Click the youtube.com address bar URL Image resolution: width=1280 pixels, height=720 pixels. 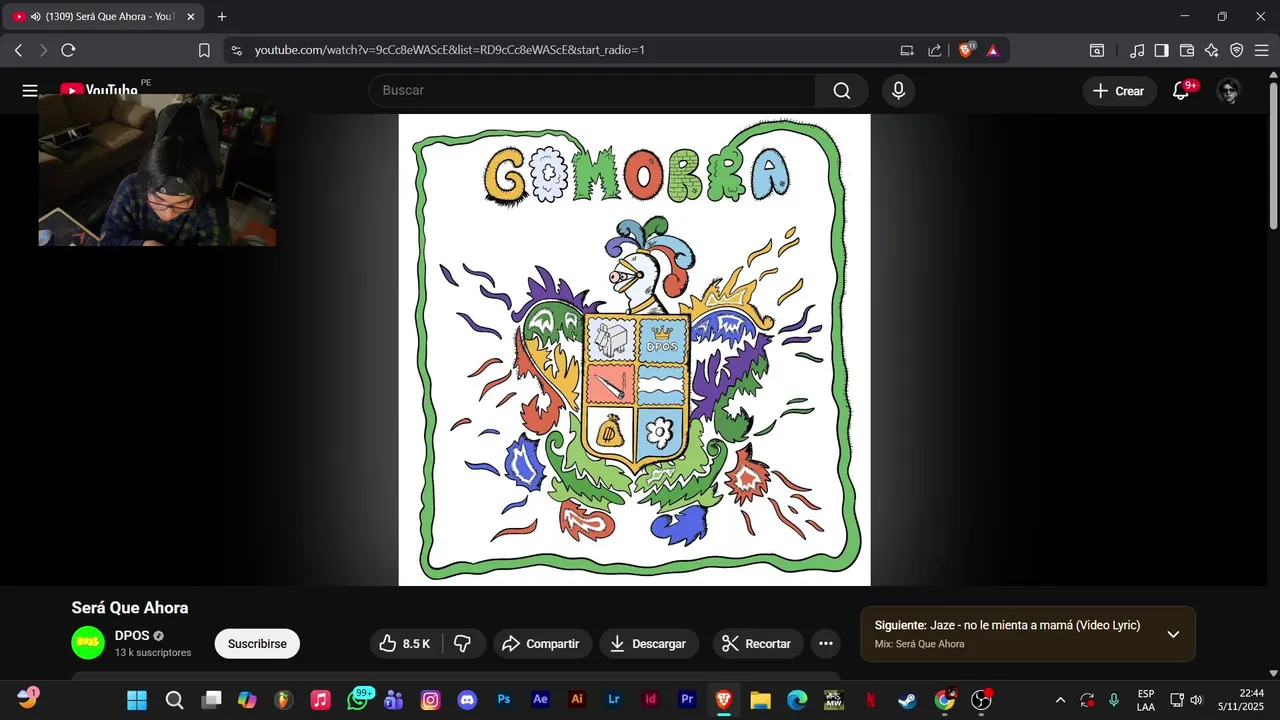click(449, 50)
